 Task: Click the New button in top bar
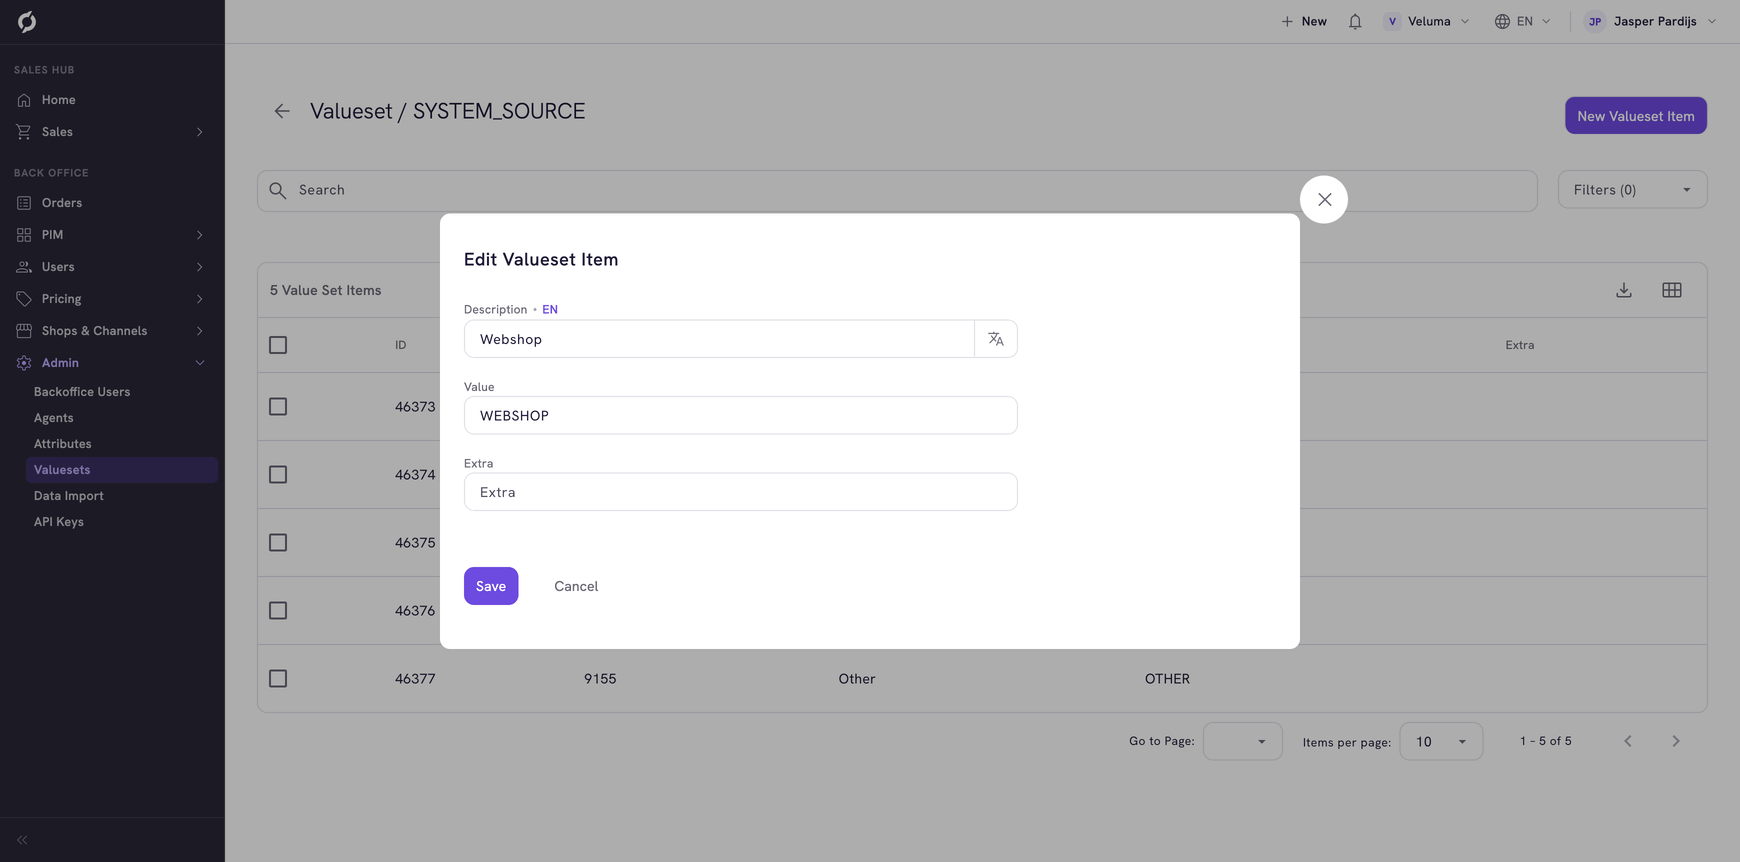(x=1304, y=21)
